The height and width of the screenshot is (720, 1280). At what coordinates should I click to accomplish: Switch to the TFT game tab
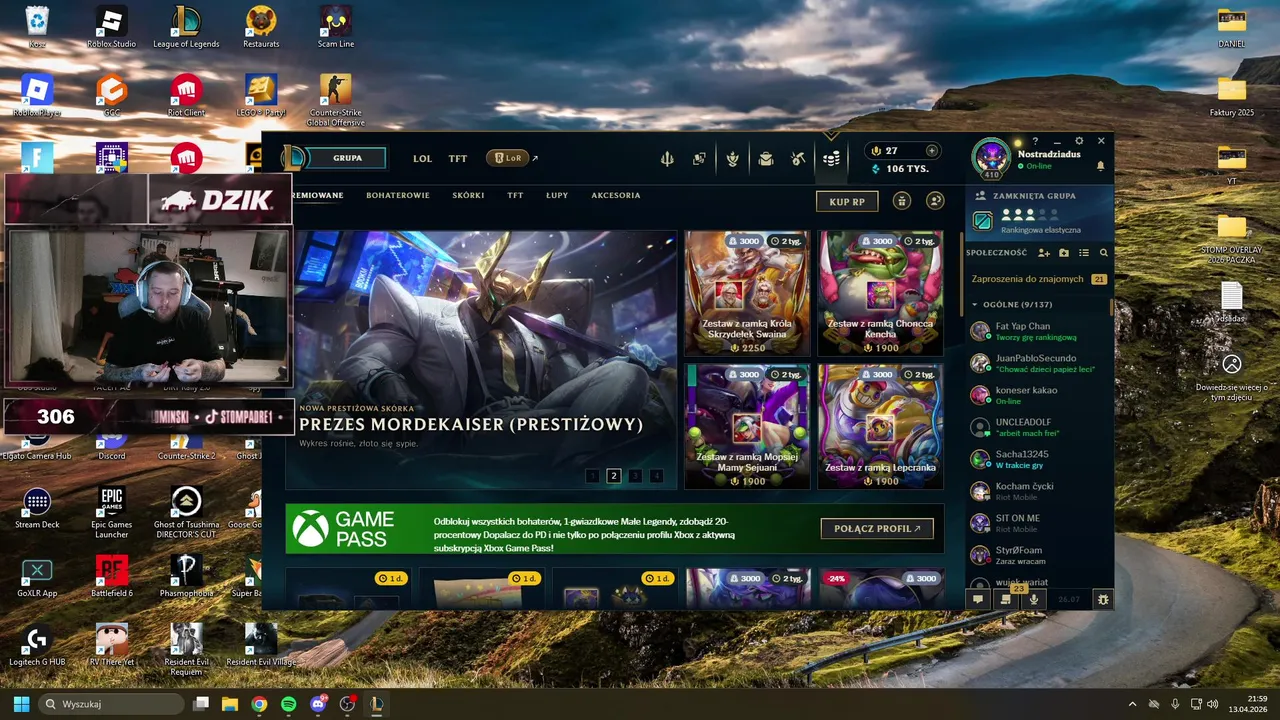(457, 158)
